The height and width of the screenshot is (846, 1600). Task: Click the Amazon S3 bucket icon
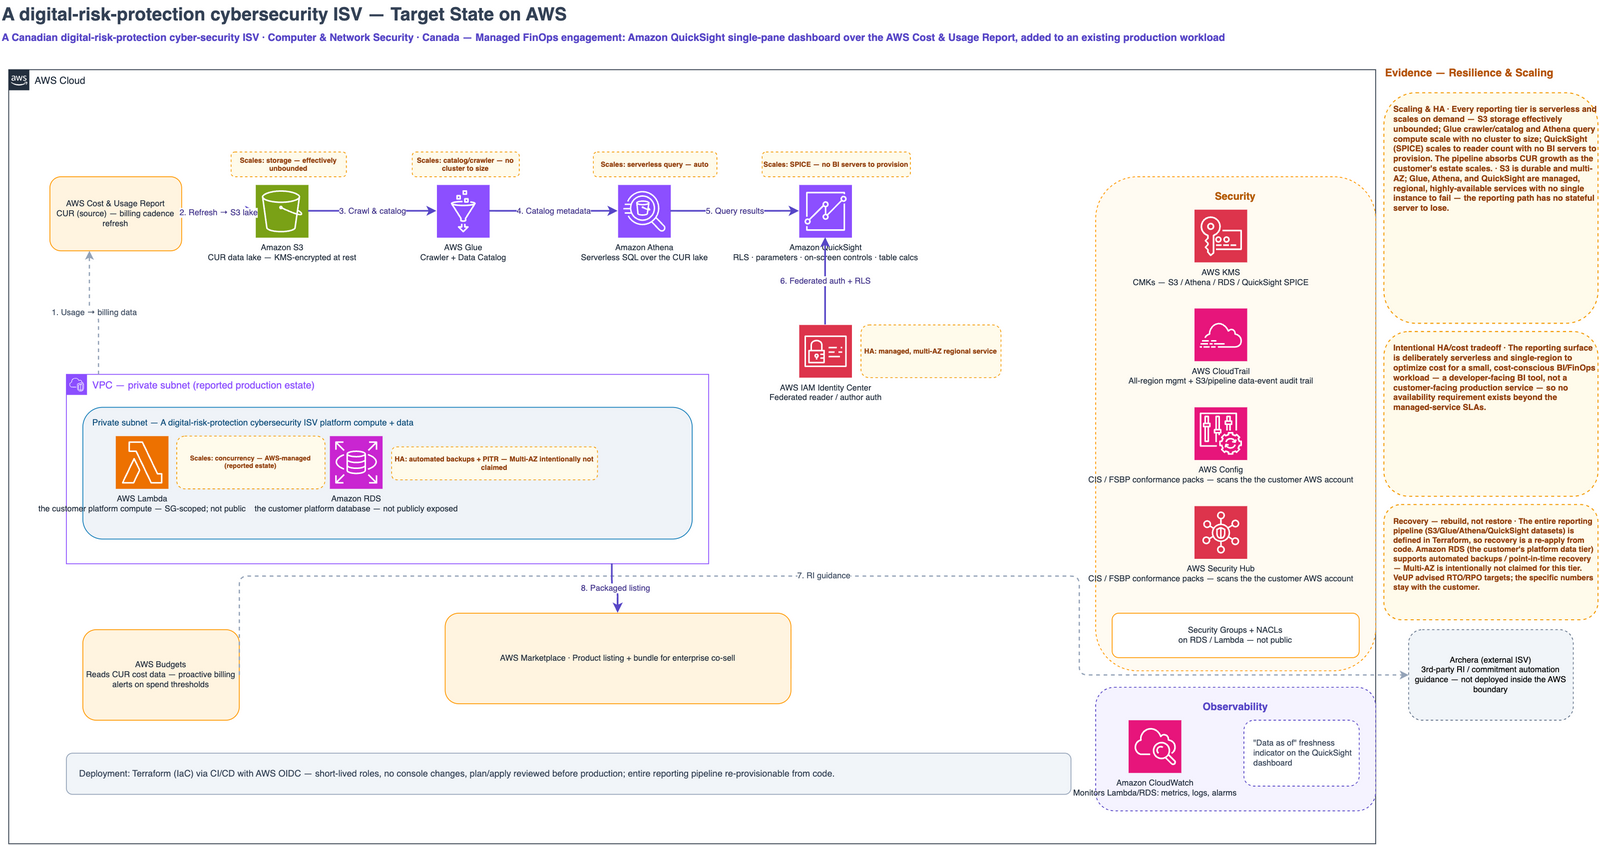coord(282,211)
